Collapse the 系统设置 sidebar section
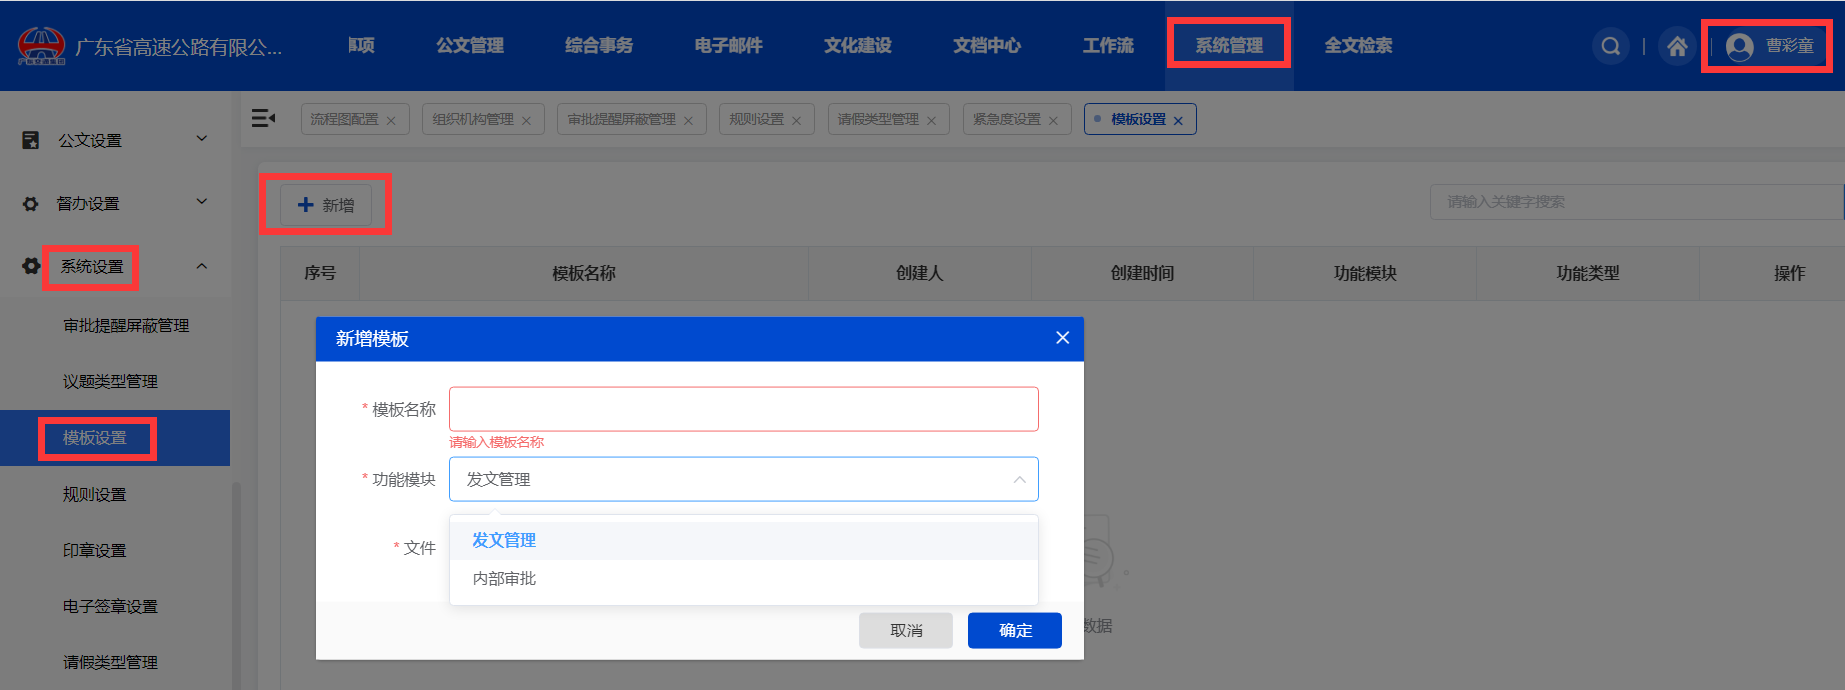Image resolution: width=1845 pixels, height=690 pixels. pyautogui.click(x=202, y=266)
